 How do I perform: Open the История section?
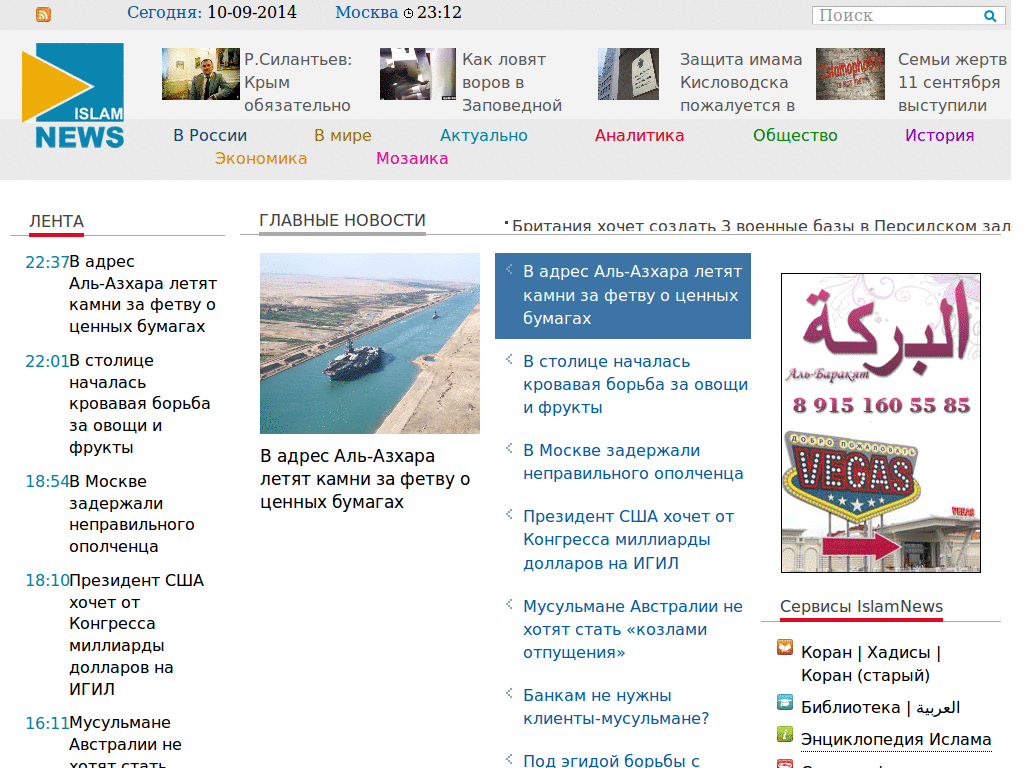pyautogui.click(x=939, y=134)
